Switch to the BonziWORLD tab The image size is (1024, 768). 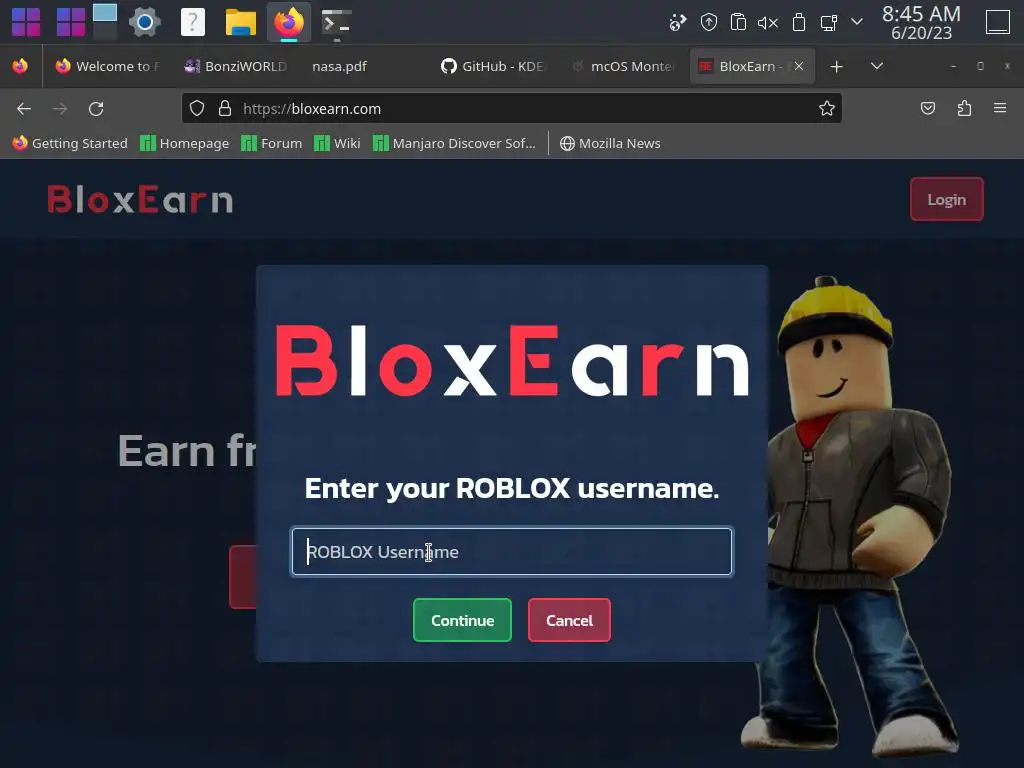(236, 66)
